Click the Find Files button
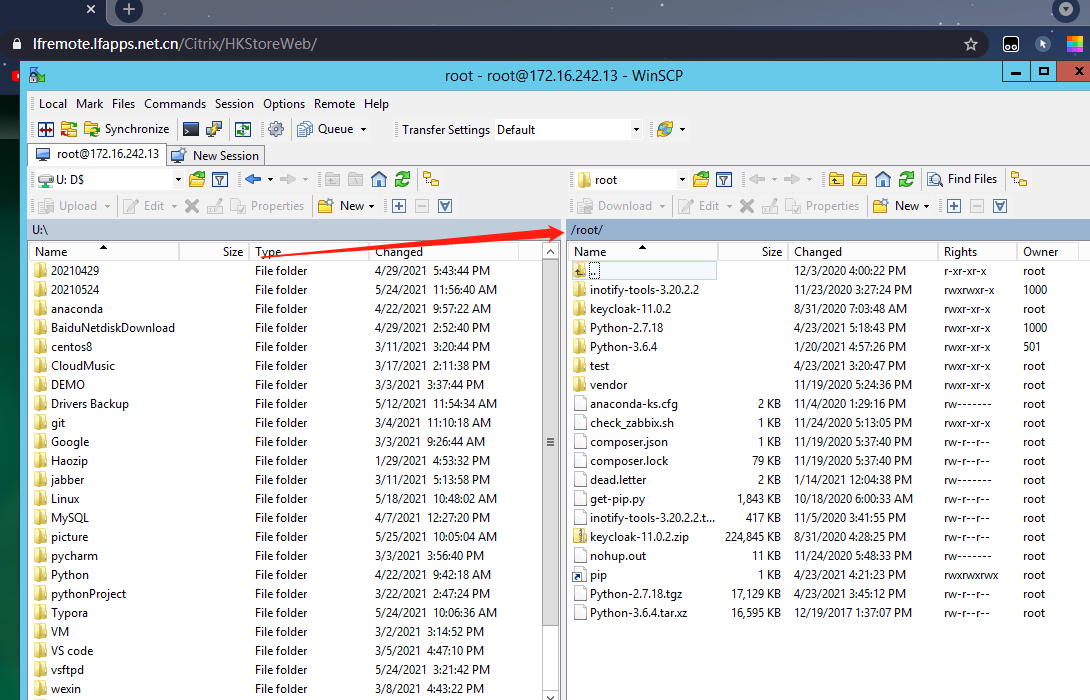This screenshot has width=1090, height=700. pyautogui.click(x=963, y=179)
